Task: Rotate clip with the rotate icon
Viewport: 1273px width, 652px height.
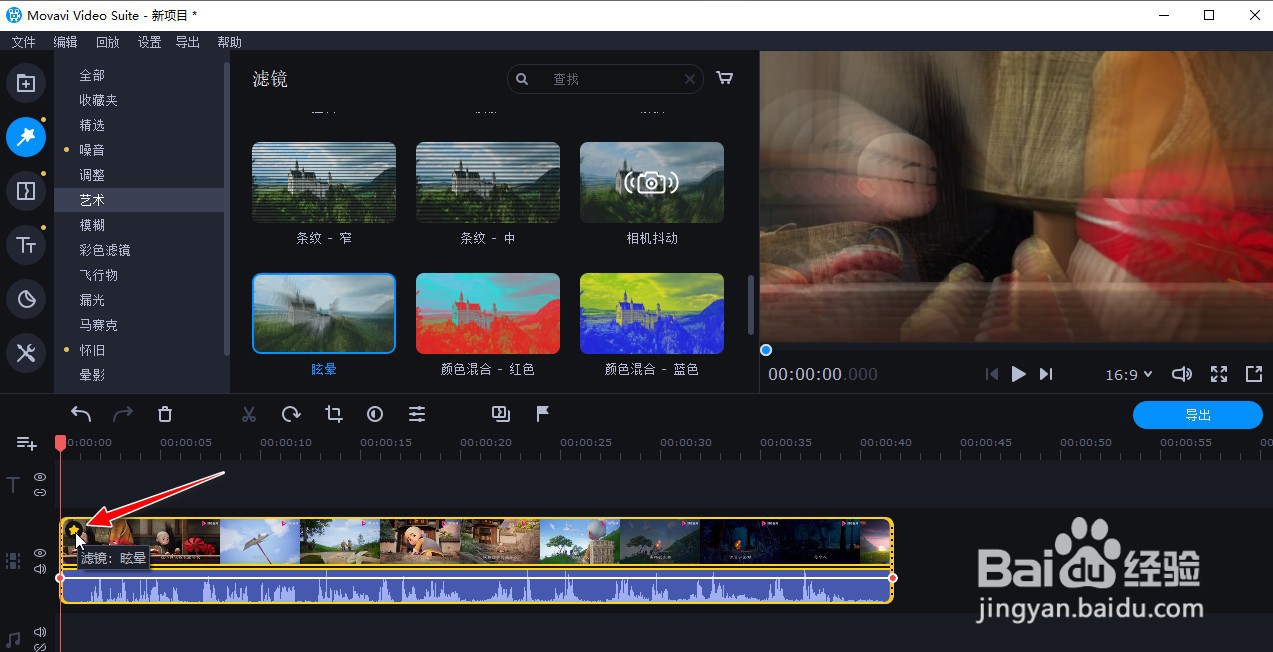Action: (x=291, y=414)
